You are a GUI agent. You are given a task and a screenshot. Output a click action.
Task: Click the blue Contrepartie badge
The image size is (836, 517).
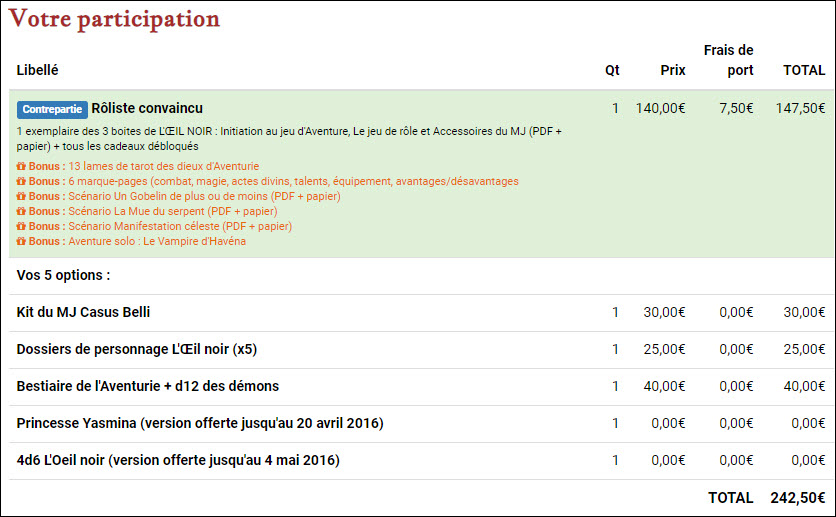52,109
